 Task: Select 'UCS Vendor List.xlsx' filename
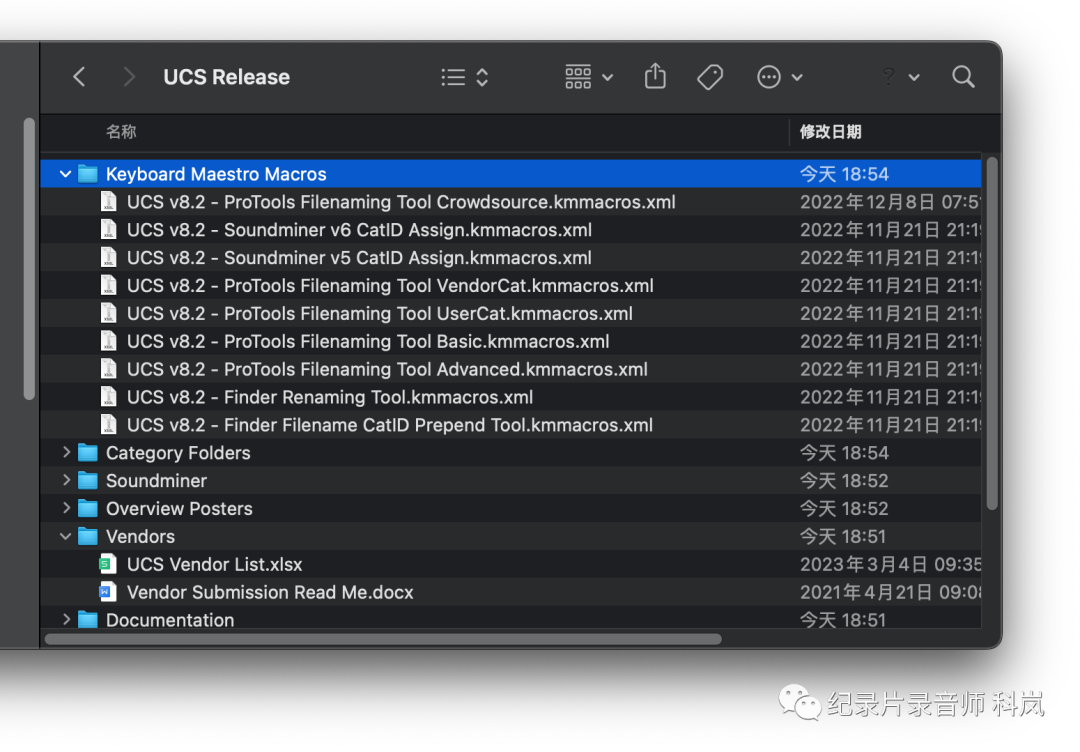[214, 564]
